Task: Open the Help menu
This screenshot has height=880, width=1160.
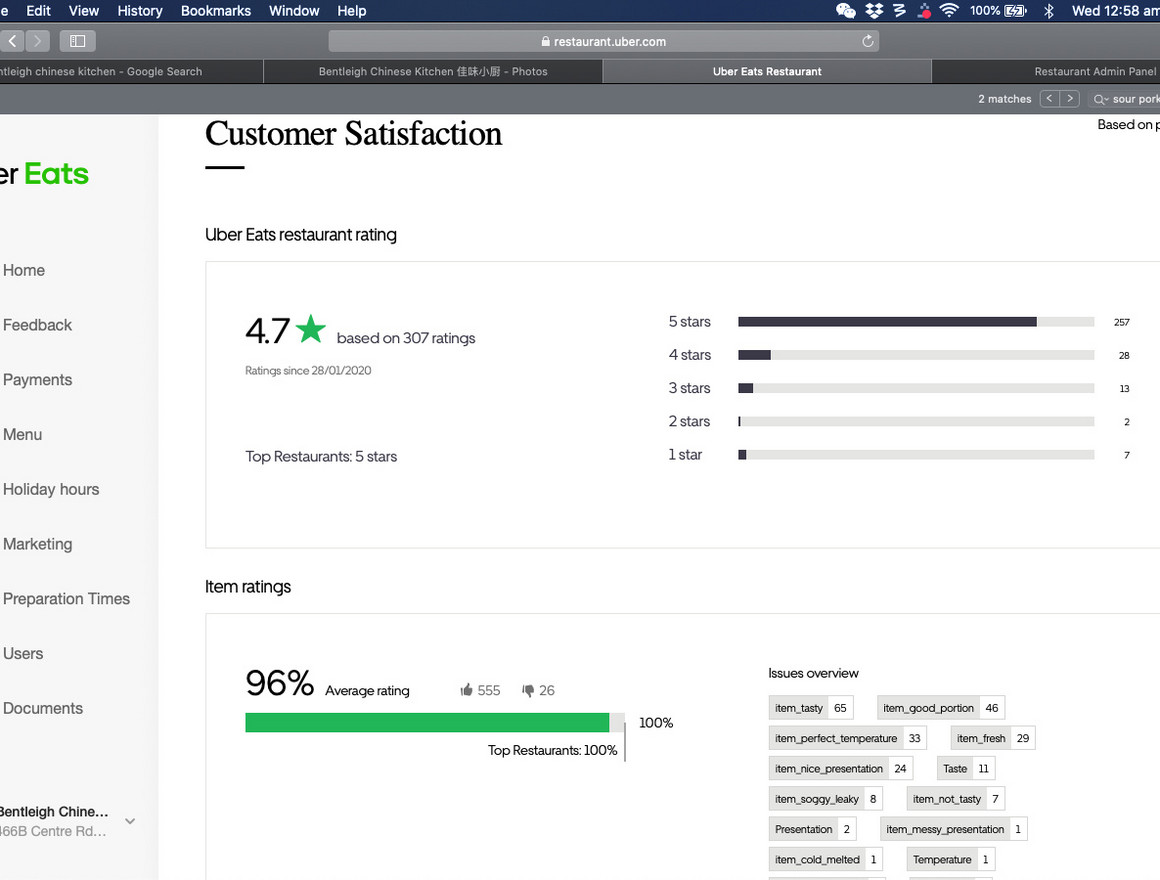Action: 352,10
